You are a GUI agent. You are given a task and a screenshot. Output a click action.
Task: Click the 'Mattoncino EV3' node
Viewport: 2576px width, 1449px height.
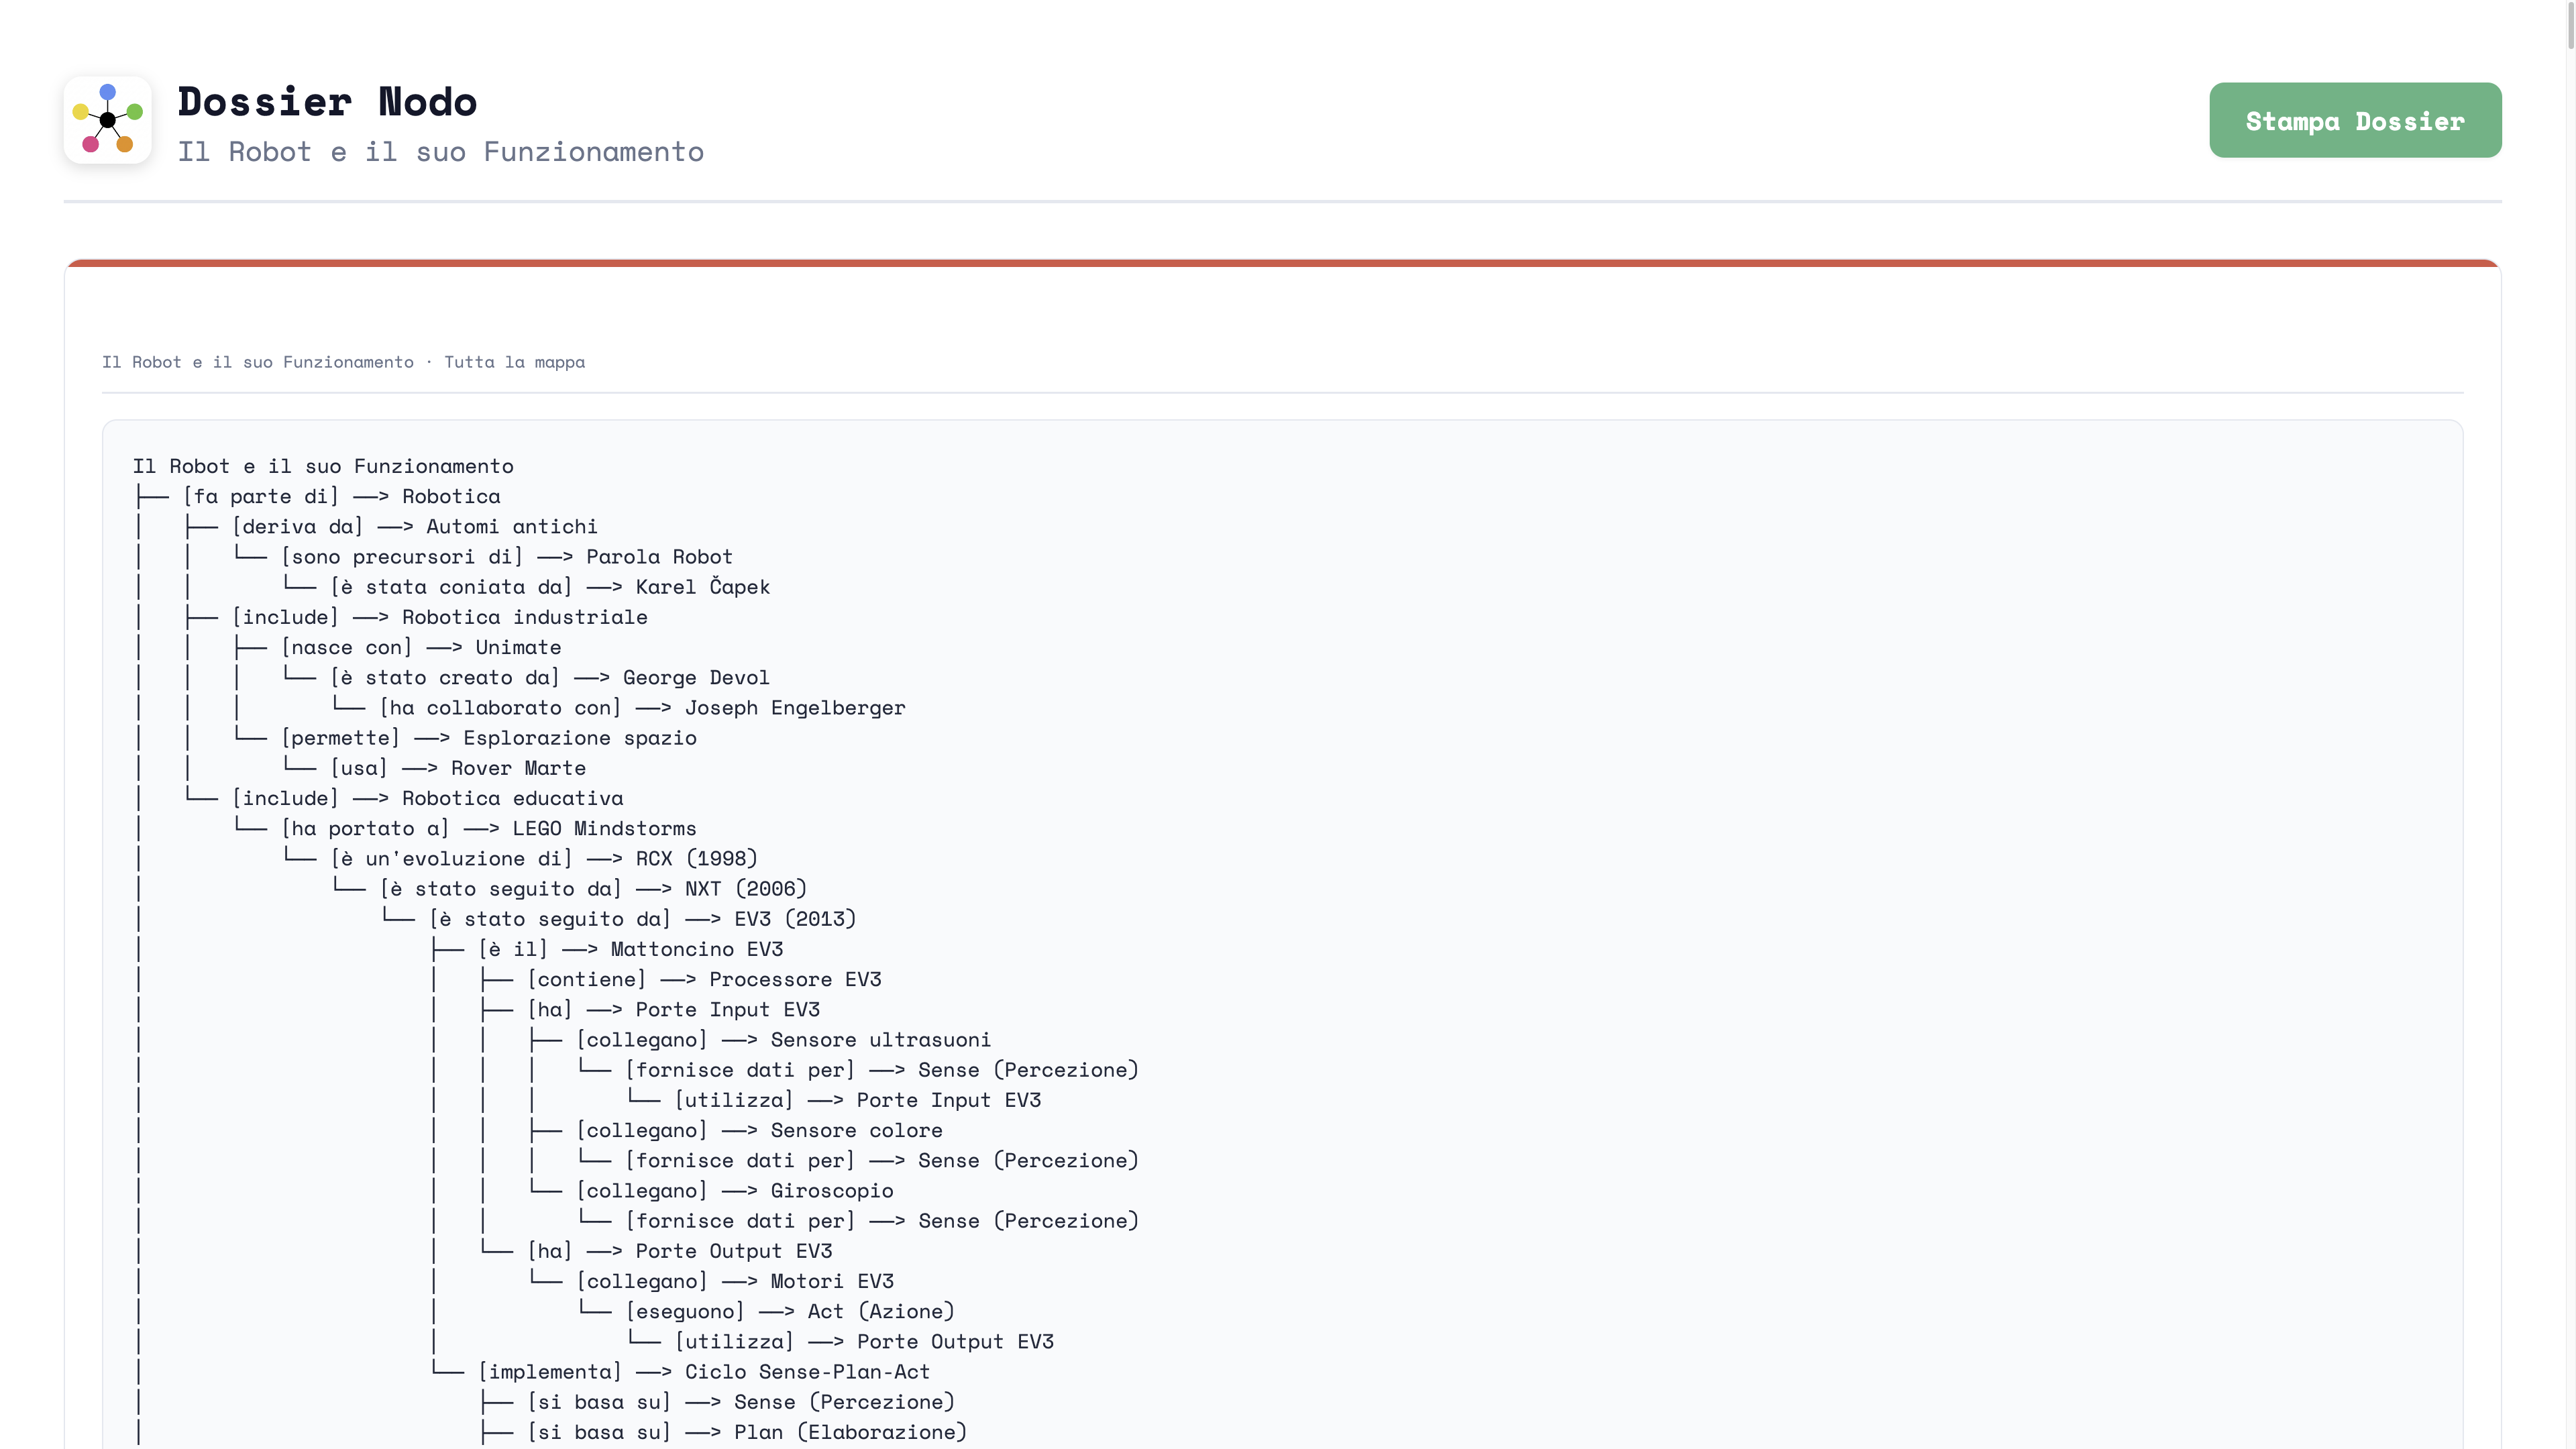click(697, 949)
